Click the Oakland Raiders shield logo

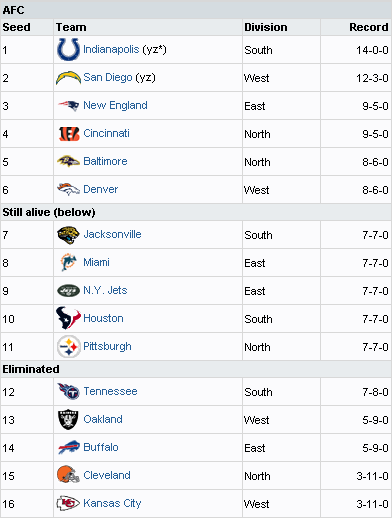click(68, 419)
